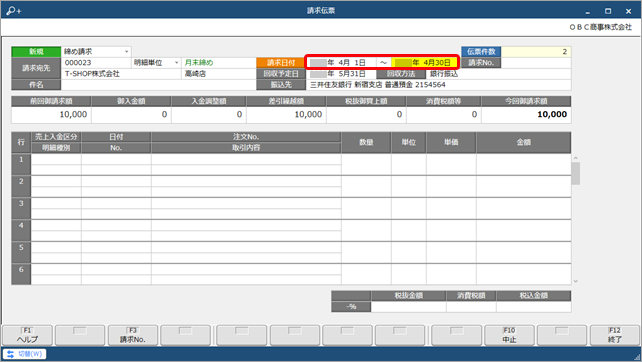
Task: Select row 3 header in detail grid
Action: tap(21, 208)
